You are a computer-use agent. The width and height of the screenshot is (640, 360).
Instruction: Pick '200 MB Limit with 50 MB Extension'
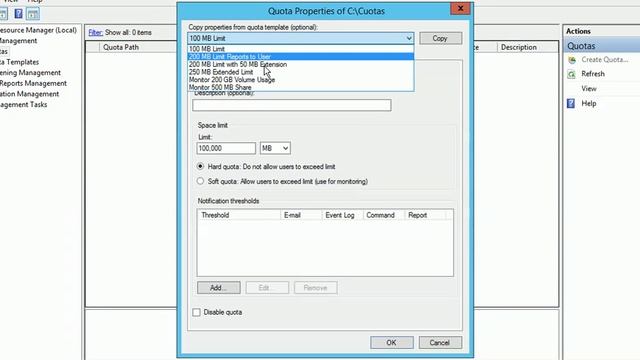300,64
